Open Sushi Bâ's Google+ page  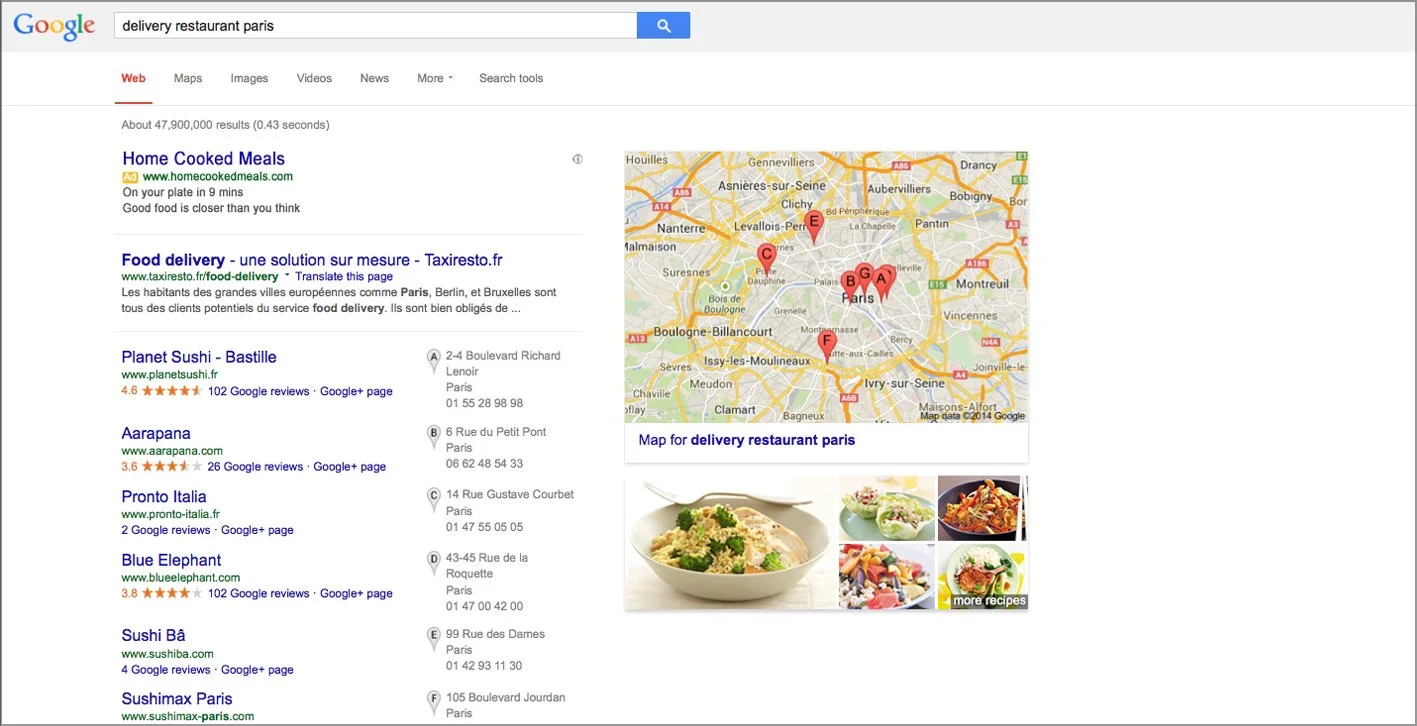point(257,670)
